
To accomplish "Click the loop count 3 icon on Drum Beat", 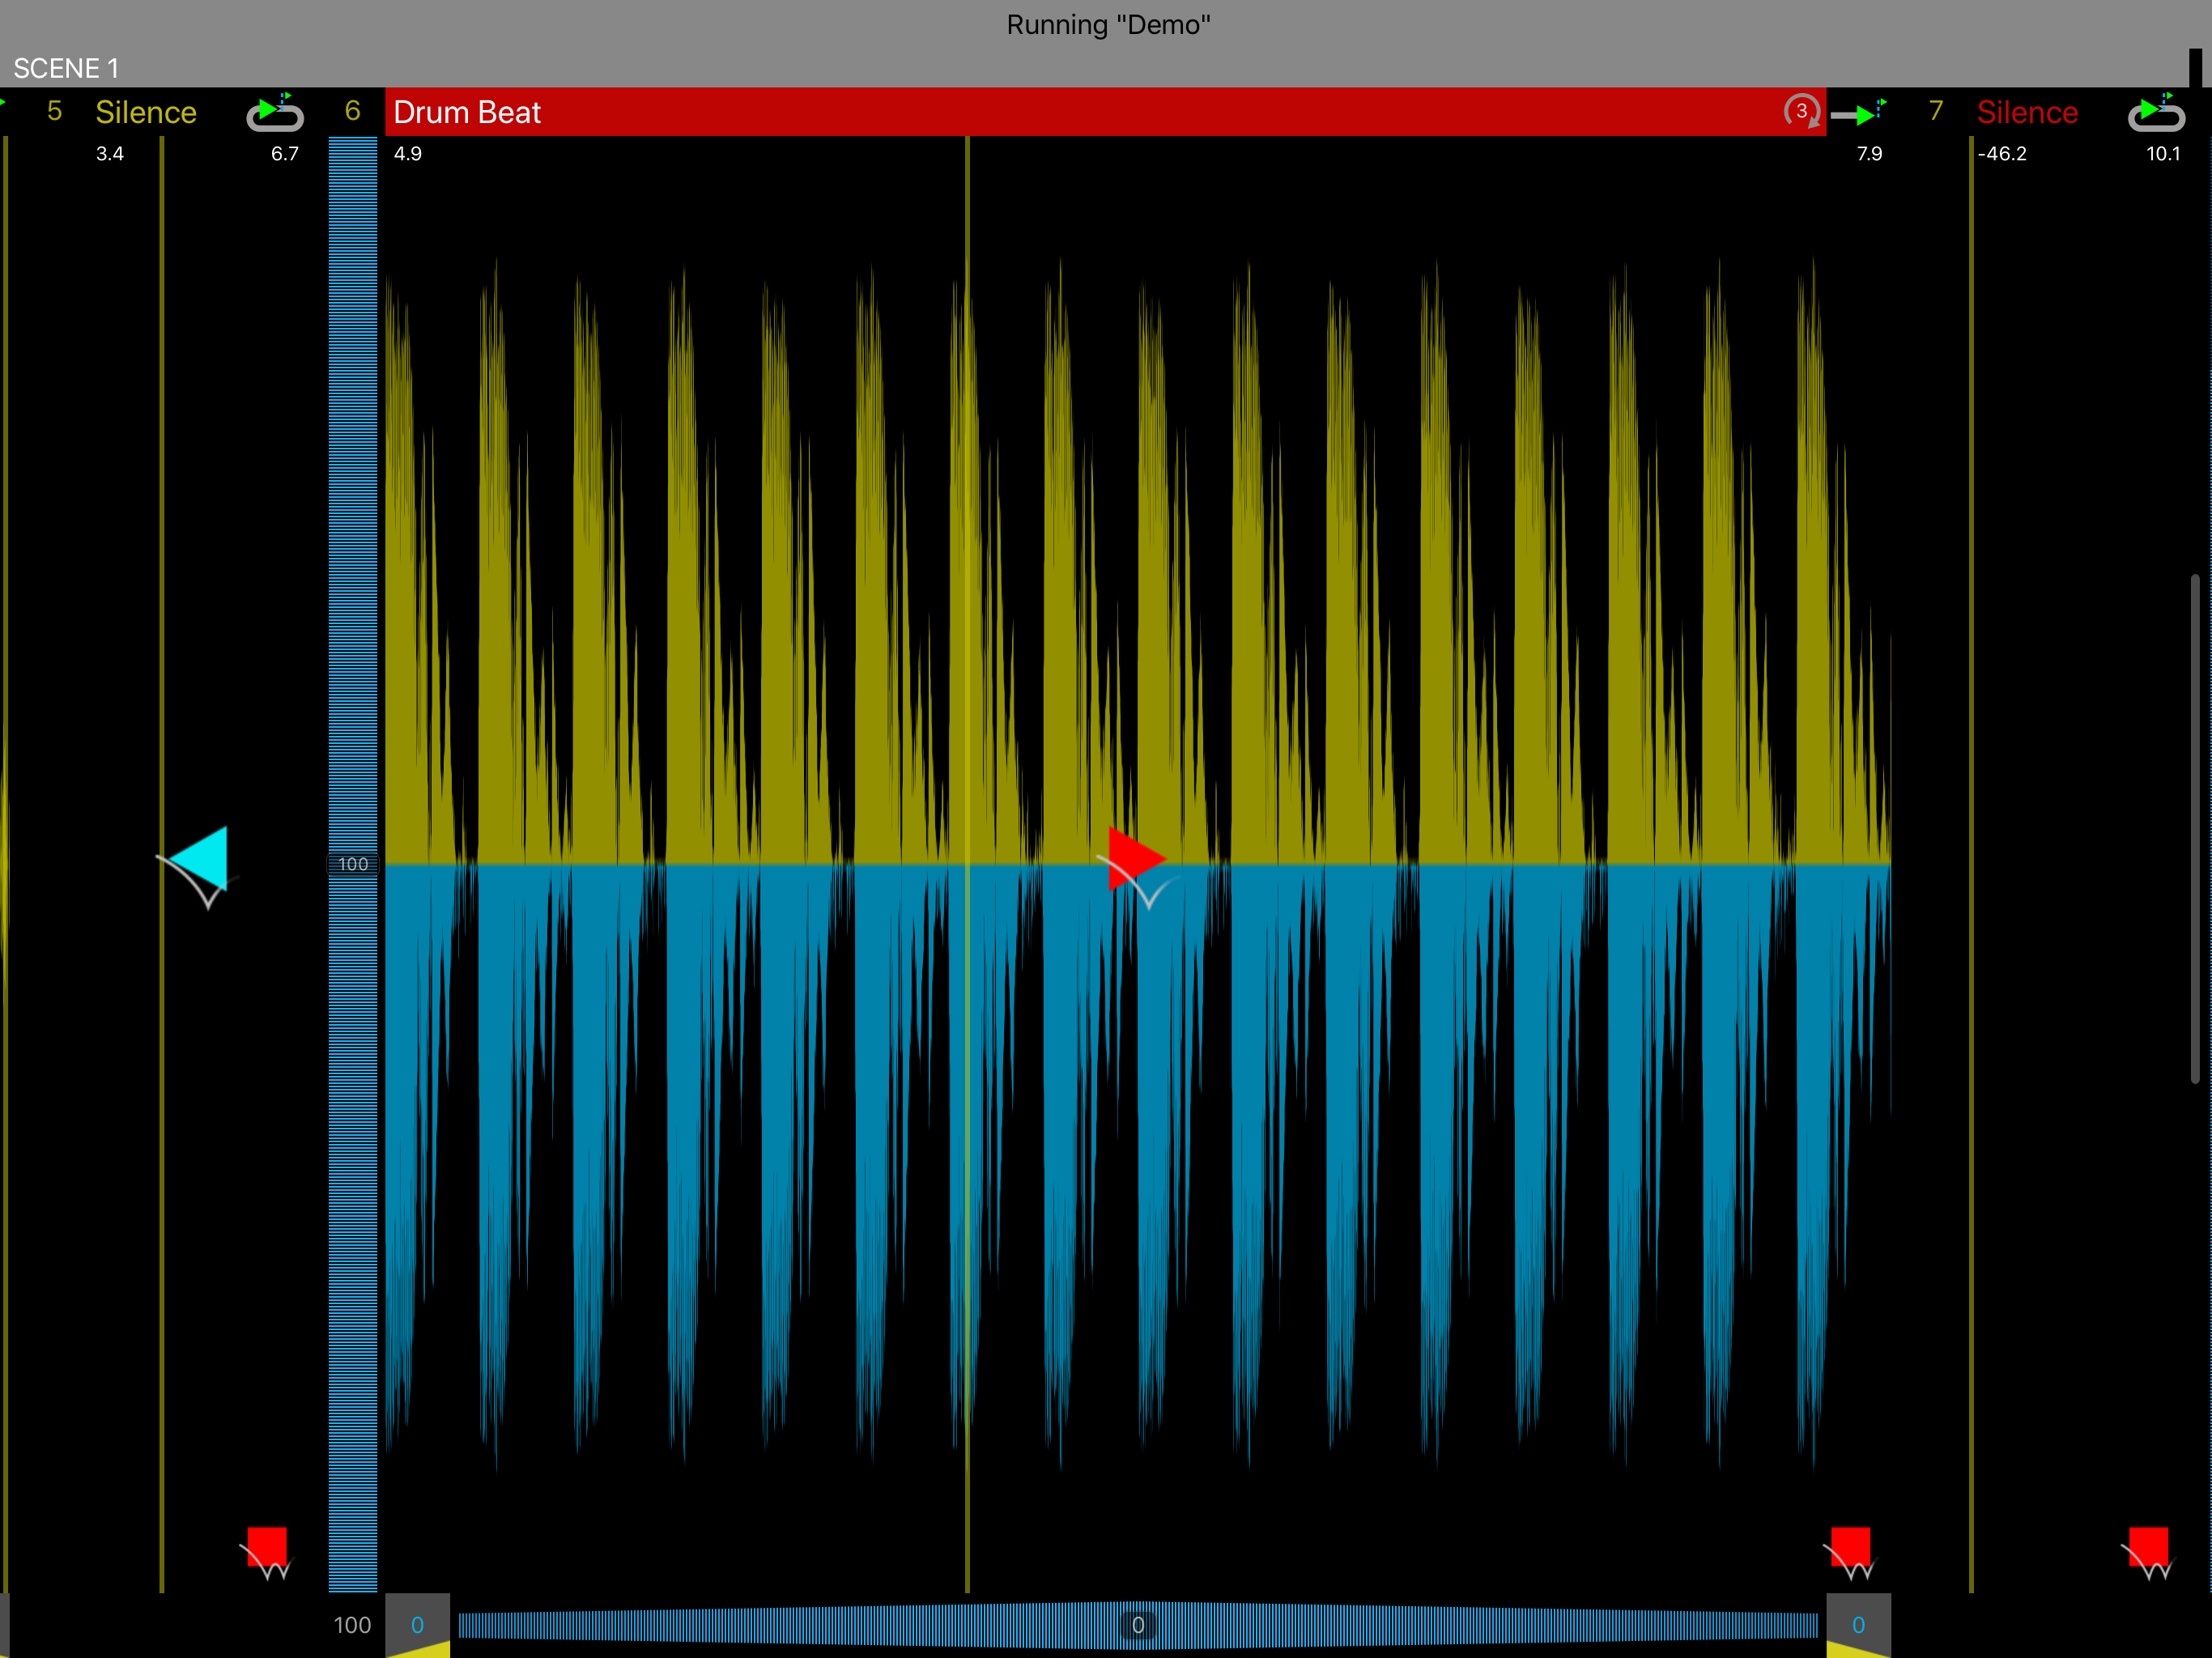I will (1802, 111).
